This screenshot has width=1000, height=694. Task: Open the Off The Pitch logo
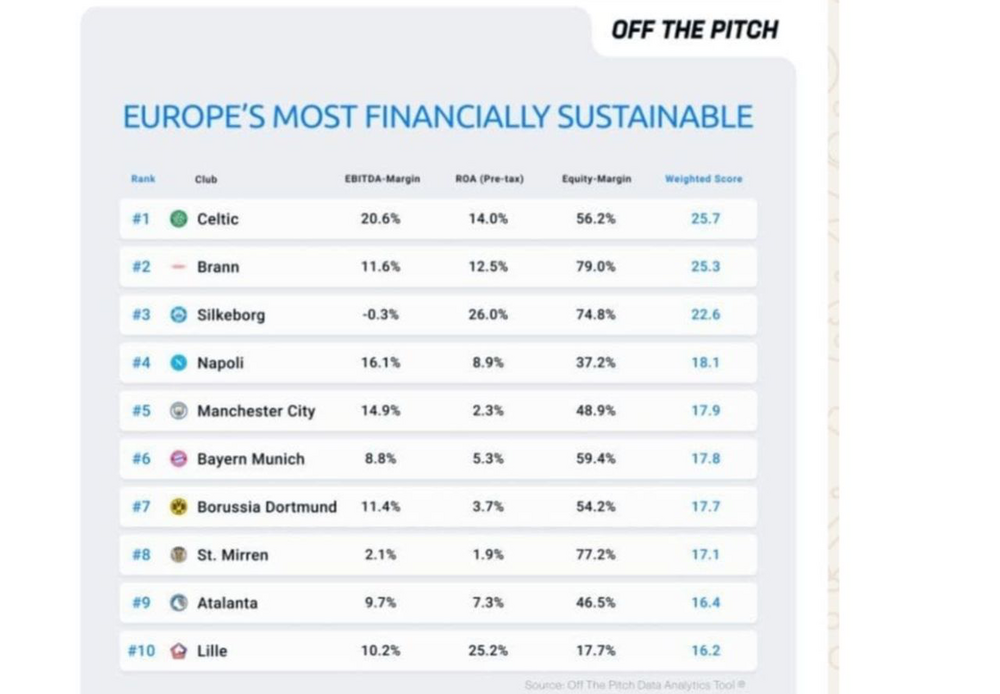tap(695, 30)
